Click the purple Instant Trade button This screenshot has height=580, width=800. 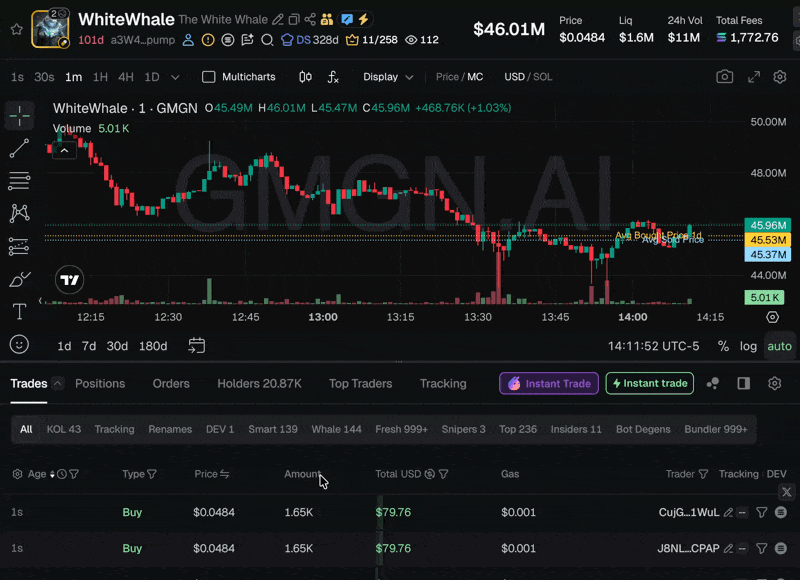click(x=549, y=384)
